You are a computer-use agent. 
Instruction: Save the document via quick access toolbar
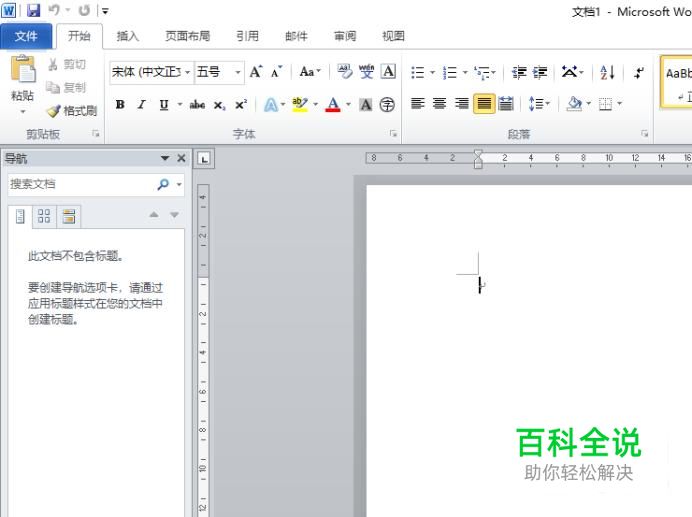(34, 10)
